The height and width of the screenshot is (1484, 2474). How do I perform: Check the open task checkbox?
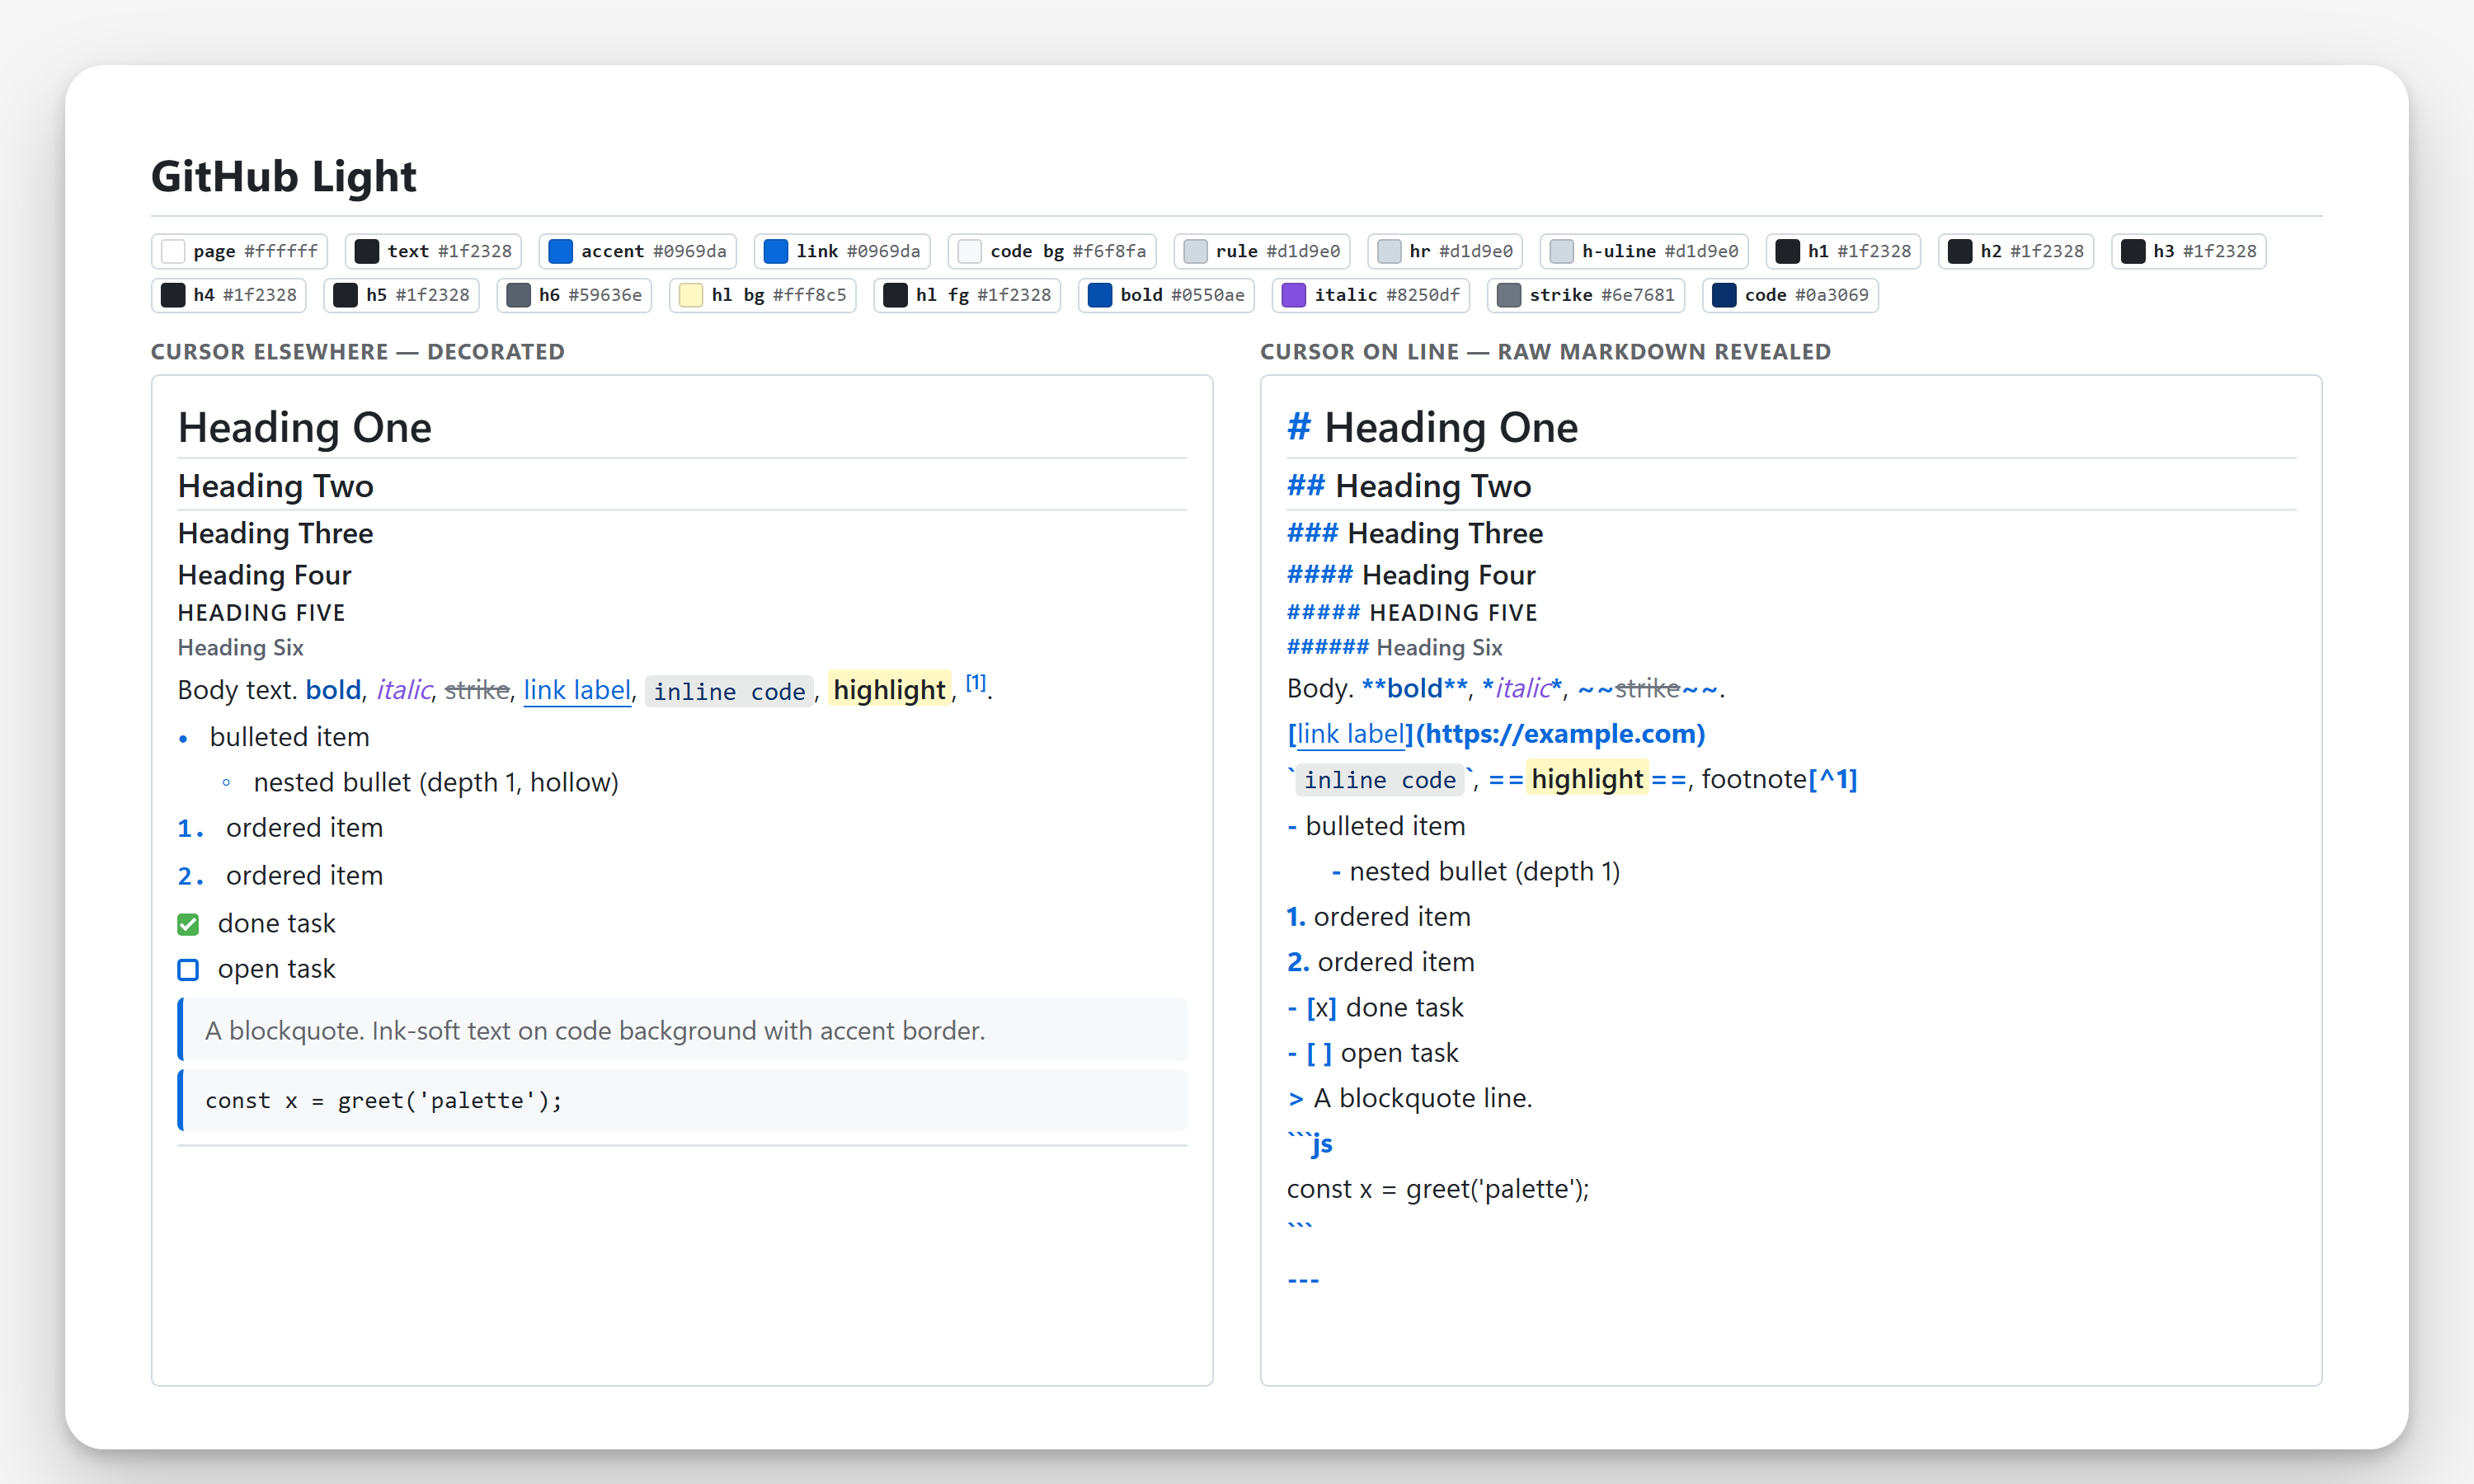[x=188, y=970]
